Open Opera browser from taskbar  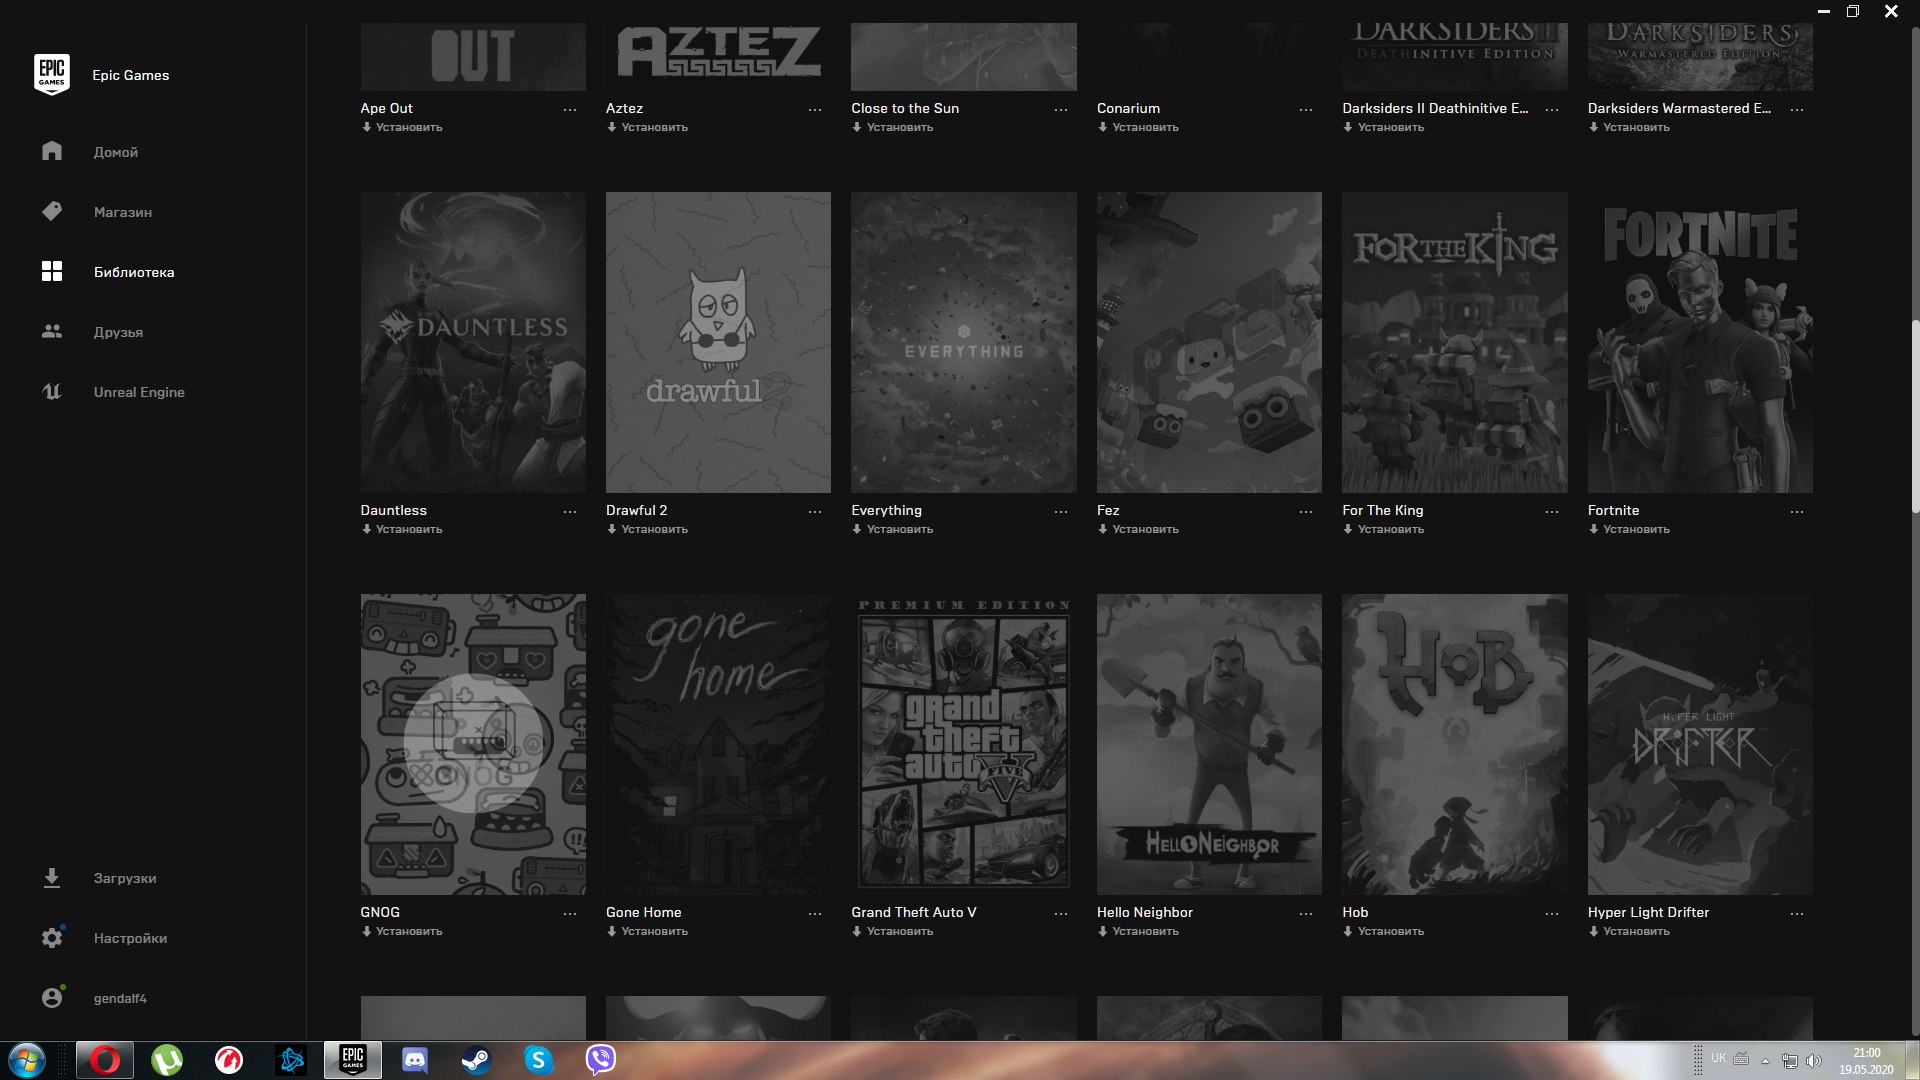[x=105, y=1060]
